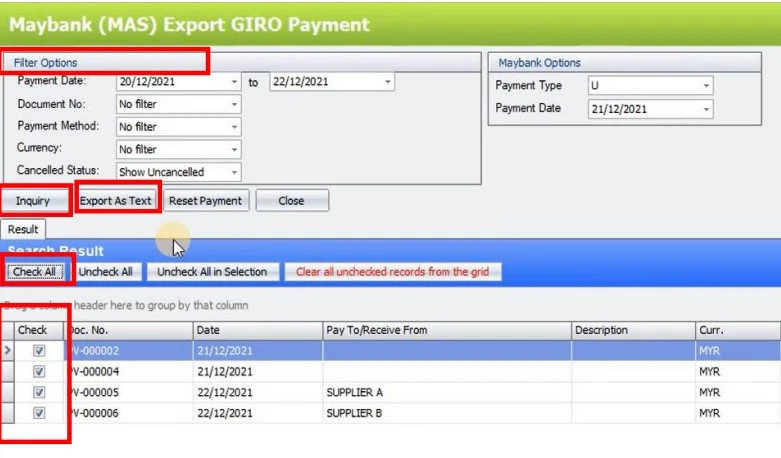This screenshot has width=781, height=458.
Task: Uncheck the PV-000005 row checkbox
Action: click(39, 392)
